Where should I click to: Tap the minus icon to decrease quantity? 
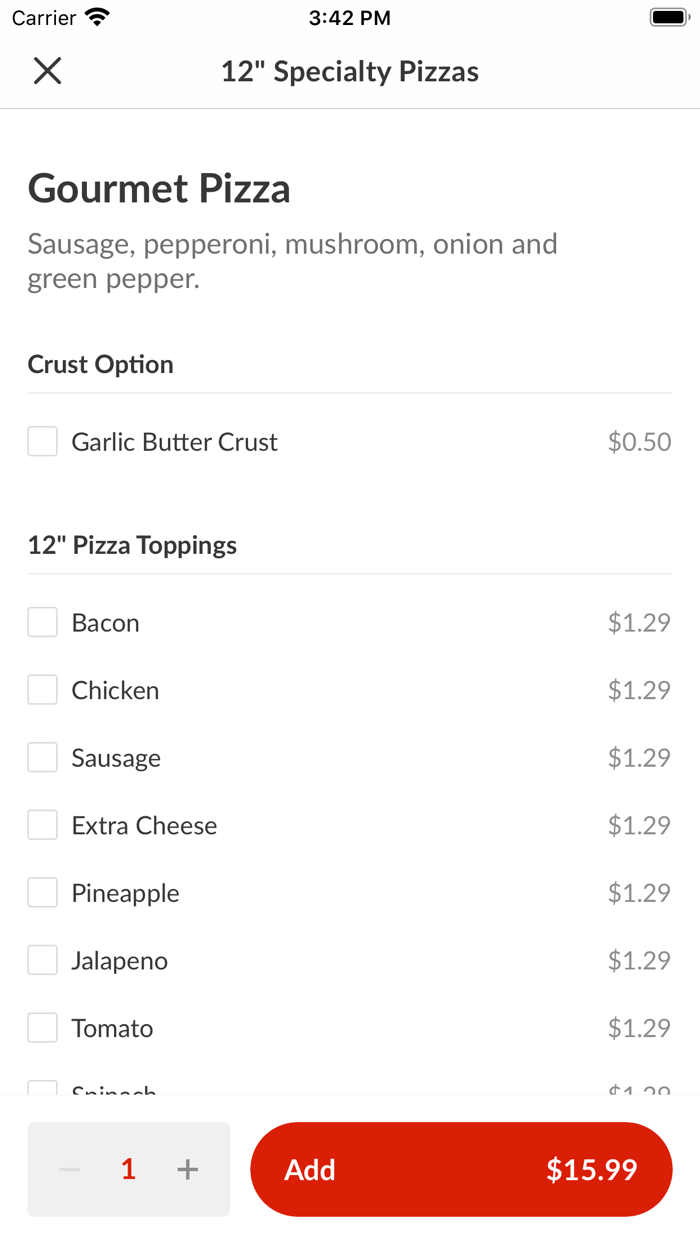click(68, 1168)
